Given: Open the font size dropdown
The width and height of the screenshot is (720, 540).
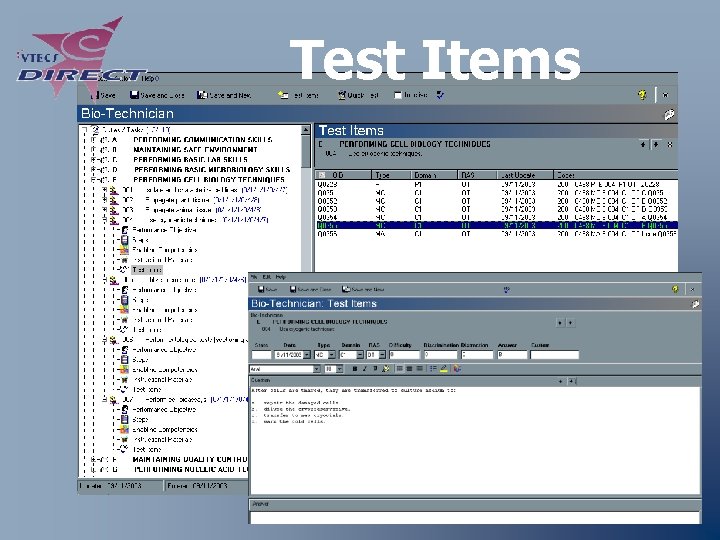Looking at the screenshot, I should coord(339,369).
